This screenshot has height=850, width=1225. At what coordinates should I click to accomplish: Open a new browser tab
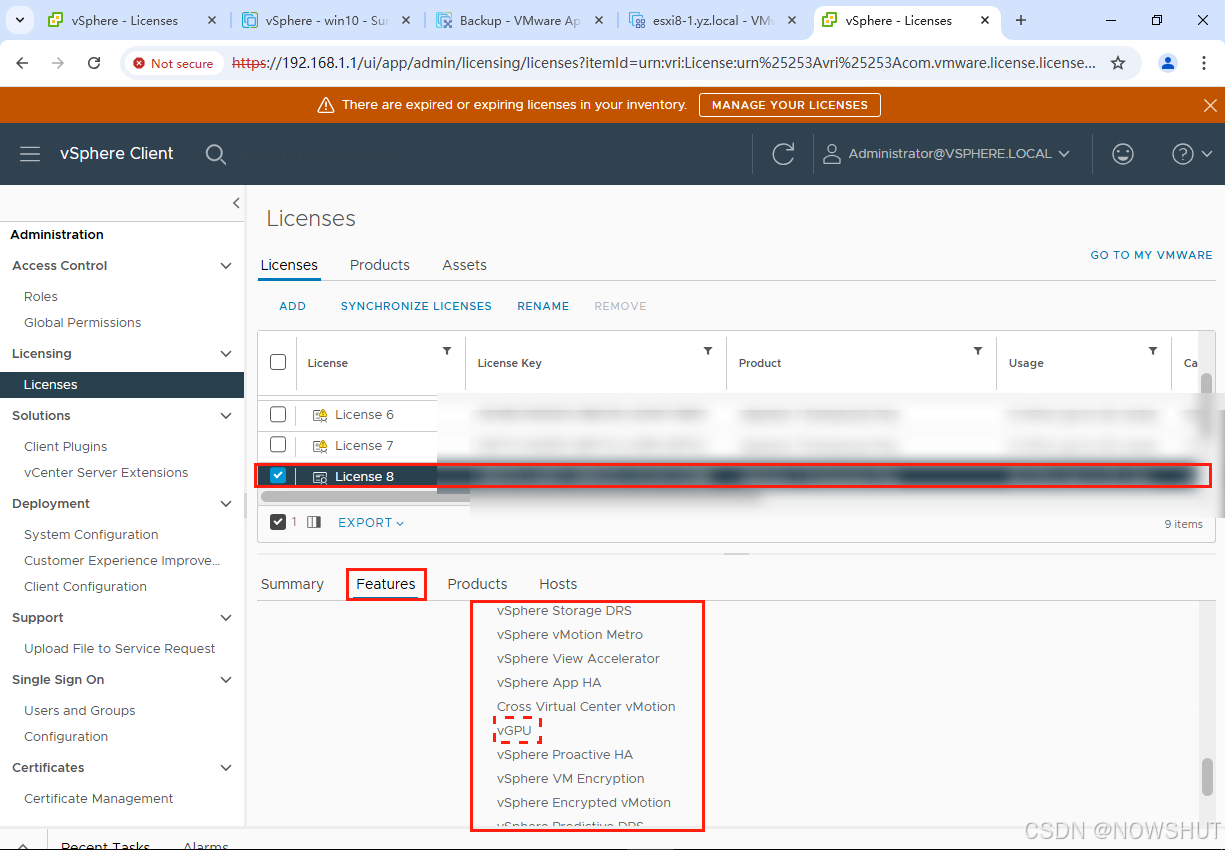coord(1021,20)
